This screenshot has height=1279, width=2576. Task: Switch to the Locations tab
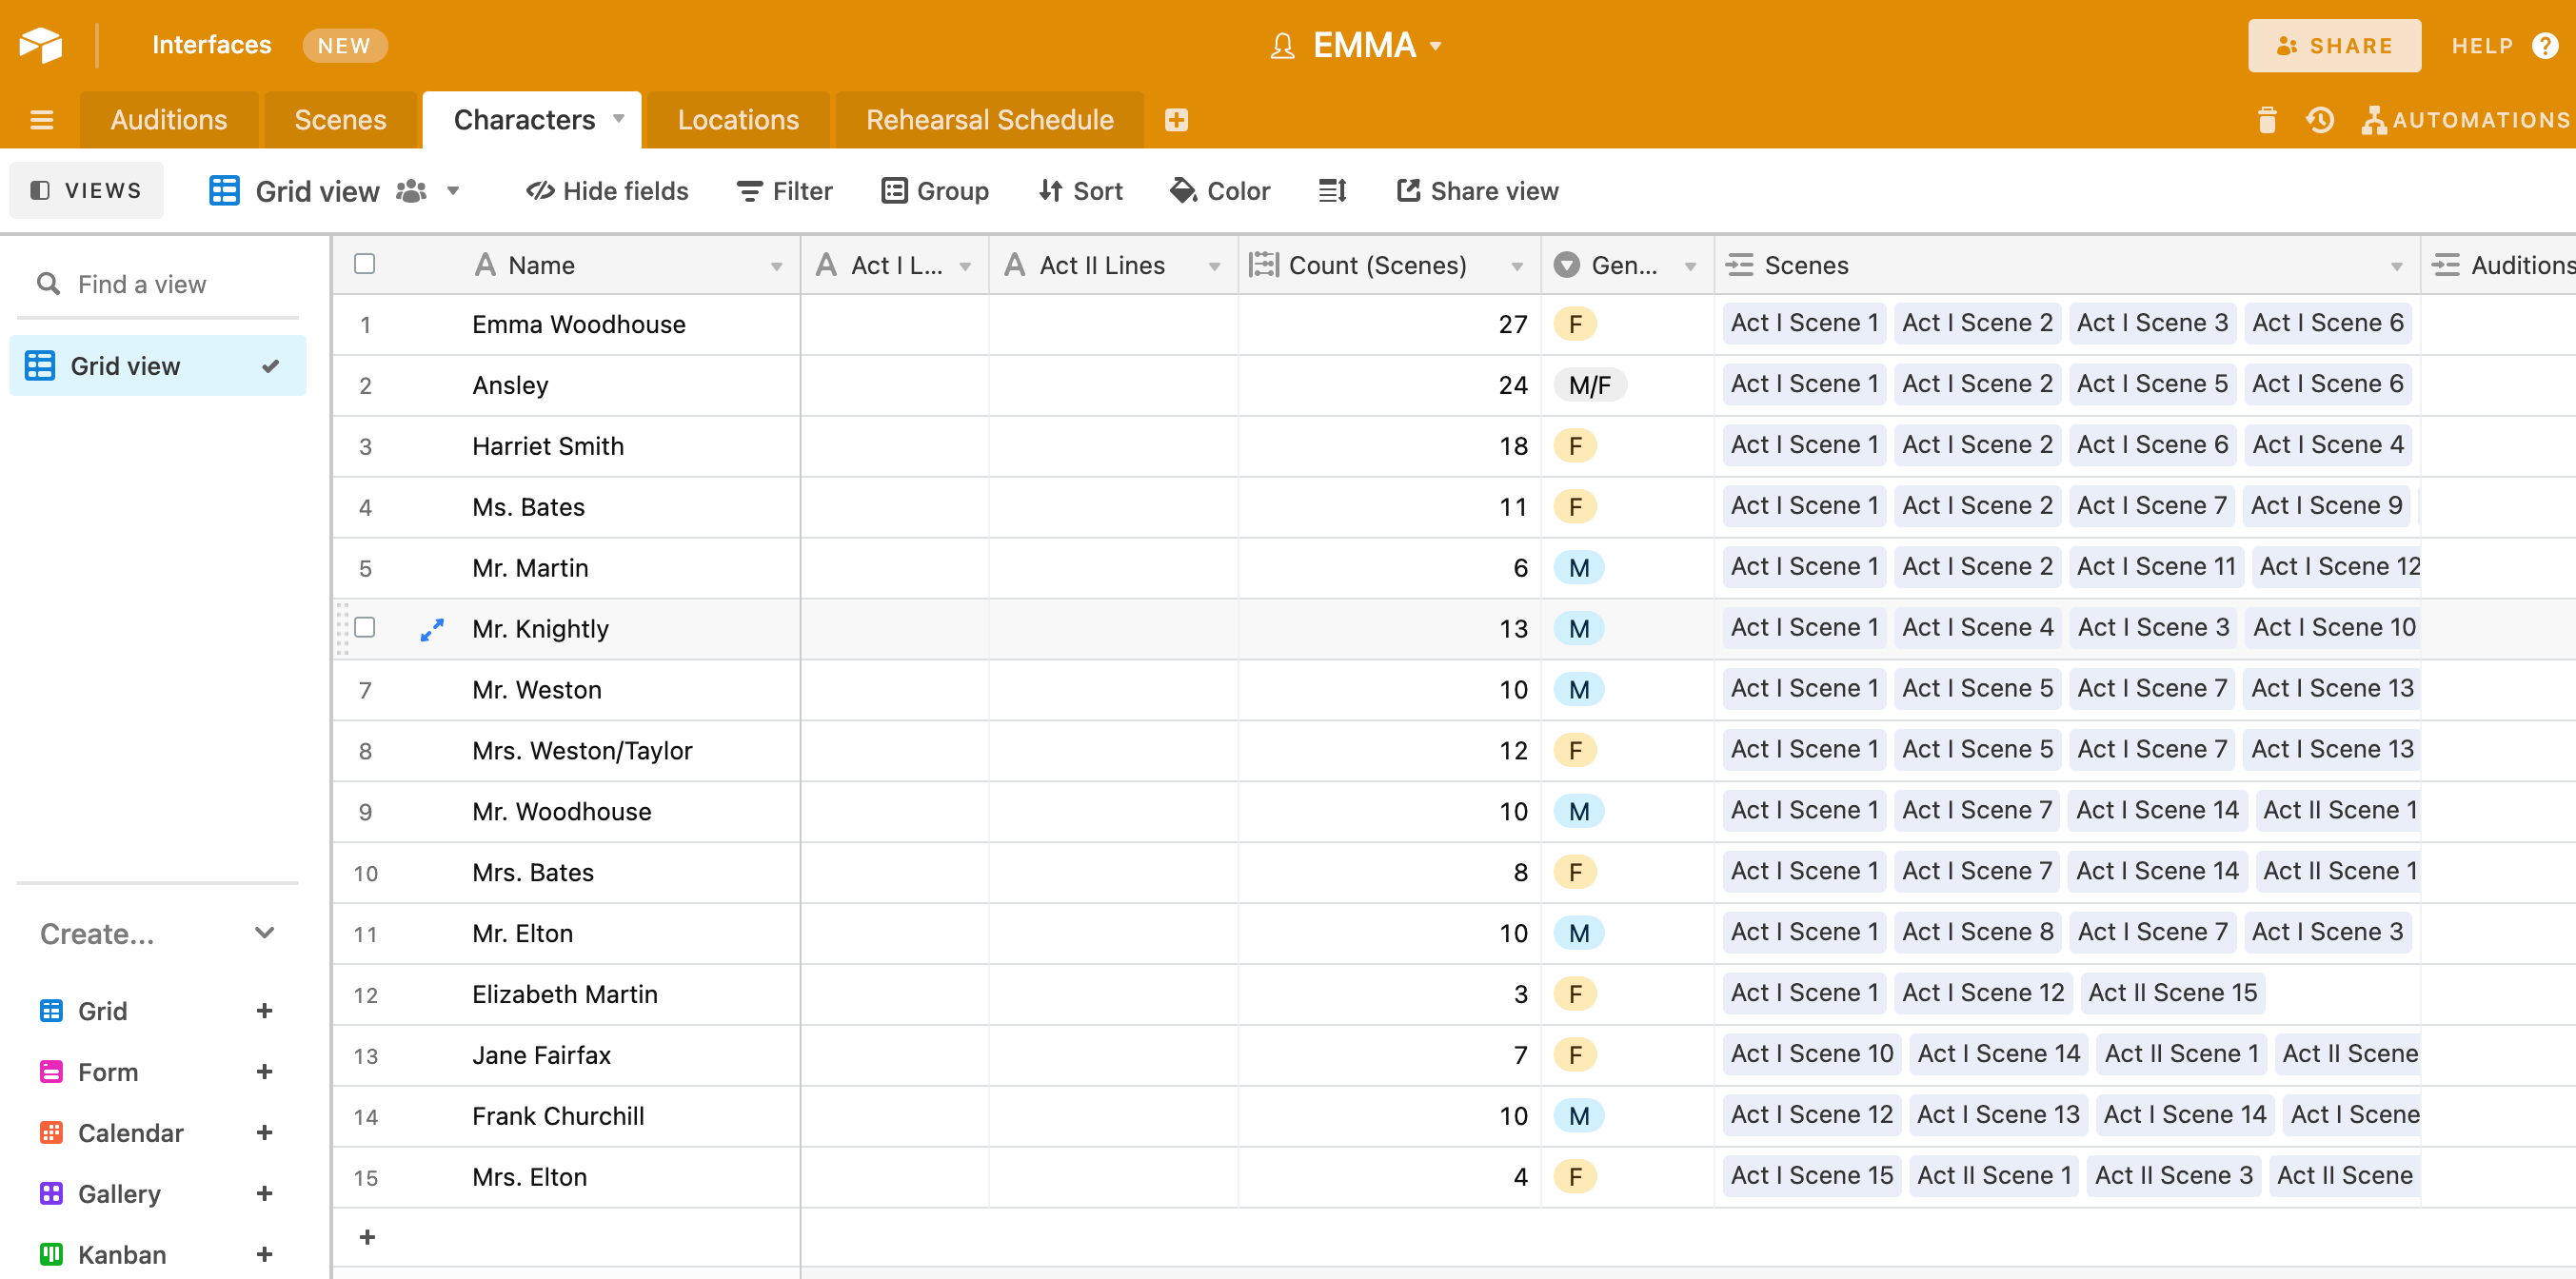(x=738, y=120)
